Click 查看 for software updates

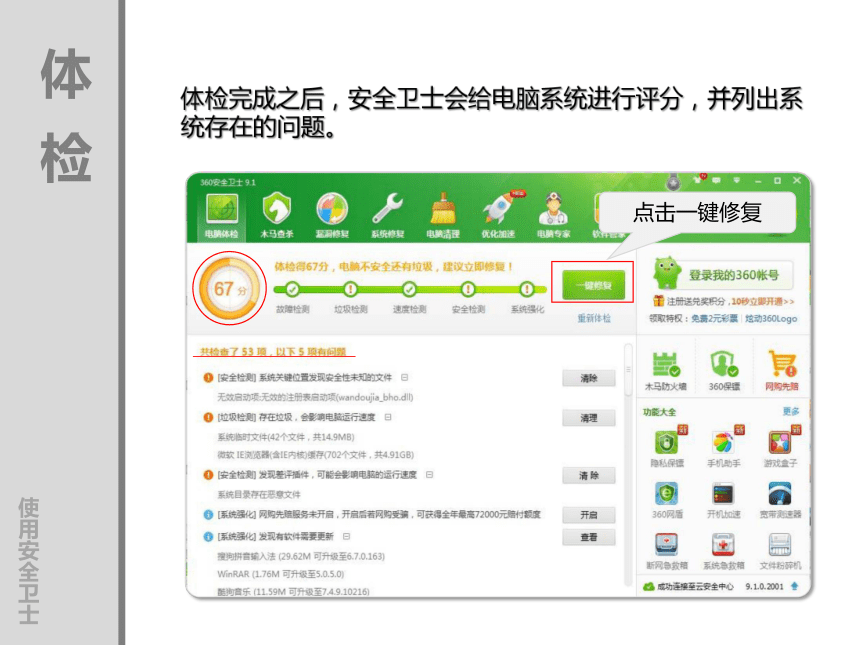[x=589, y=538]
